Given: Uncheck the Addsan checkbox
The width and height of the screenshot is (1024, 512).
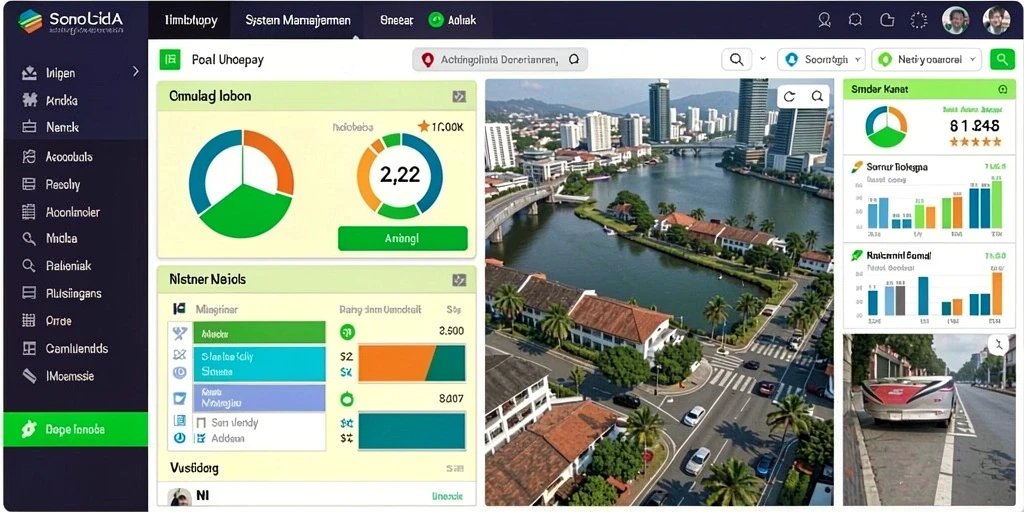Looking at the screenshot, I should tap(201, 438).
